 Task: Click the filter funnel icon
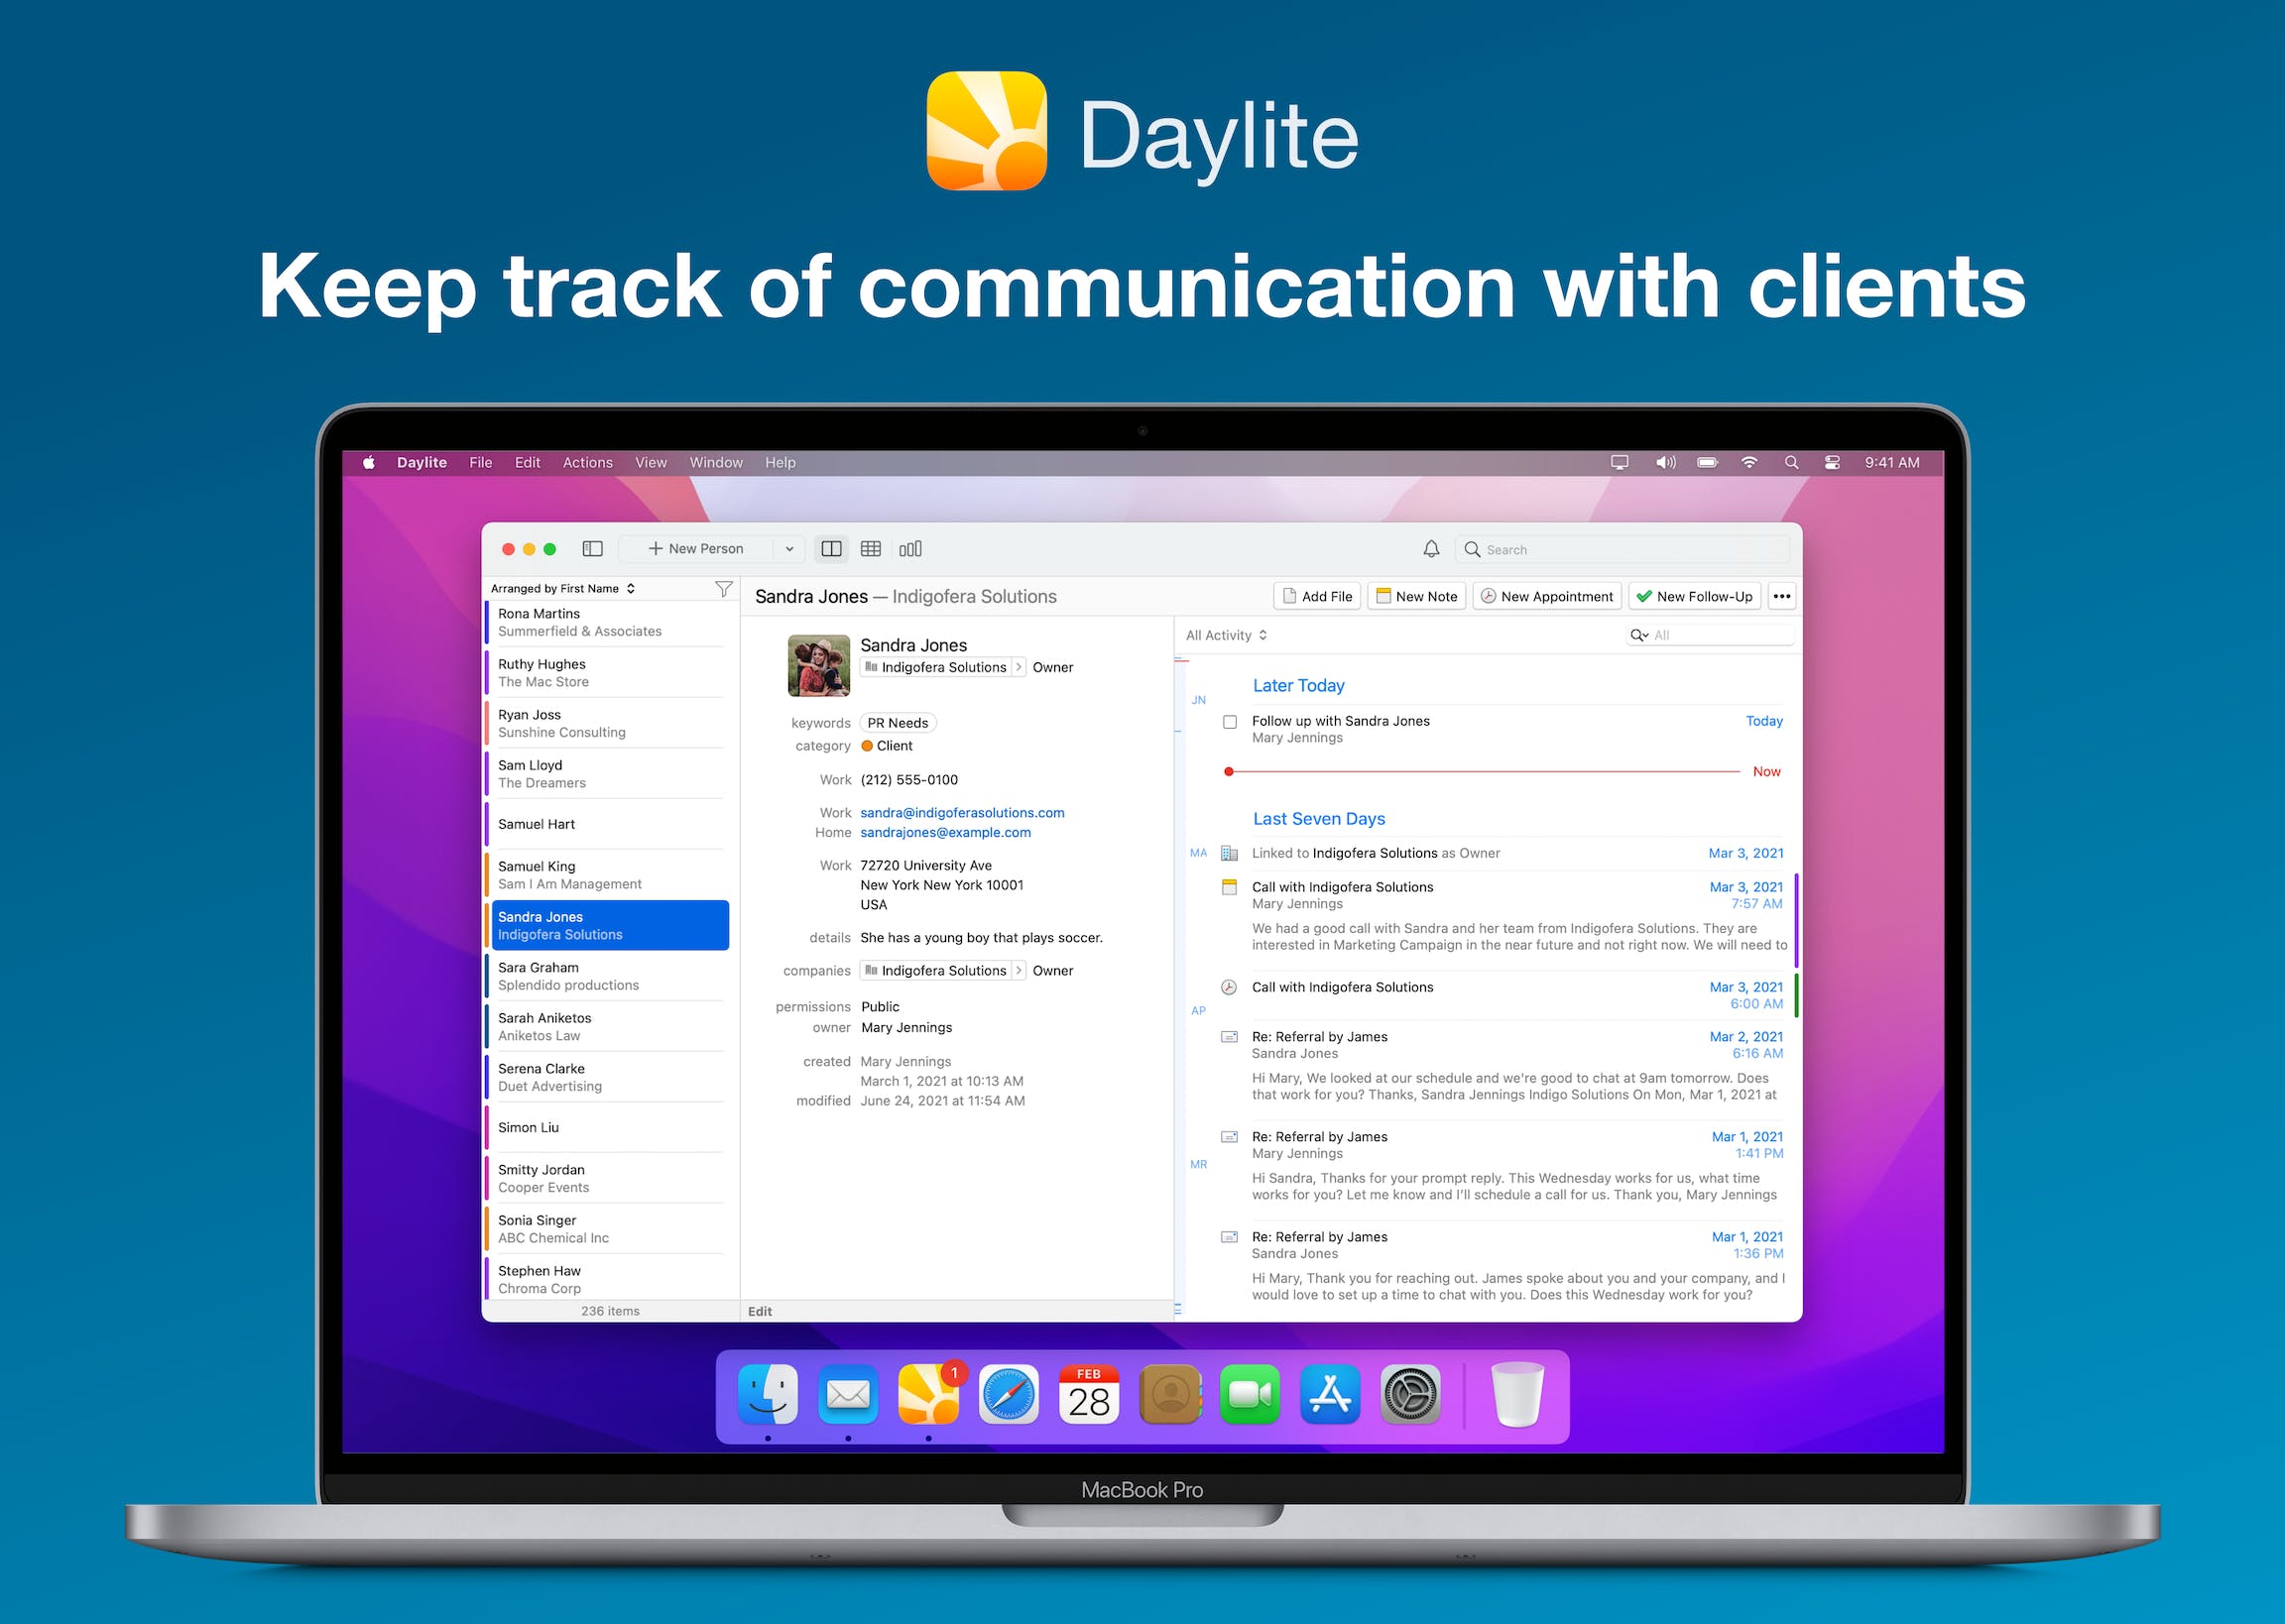point(723,589)
